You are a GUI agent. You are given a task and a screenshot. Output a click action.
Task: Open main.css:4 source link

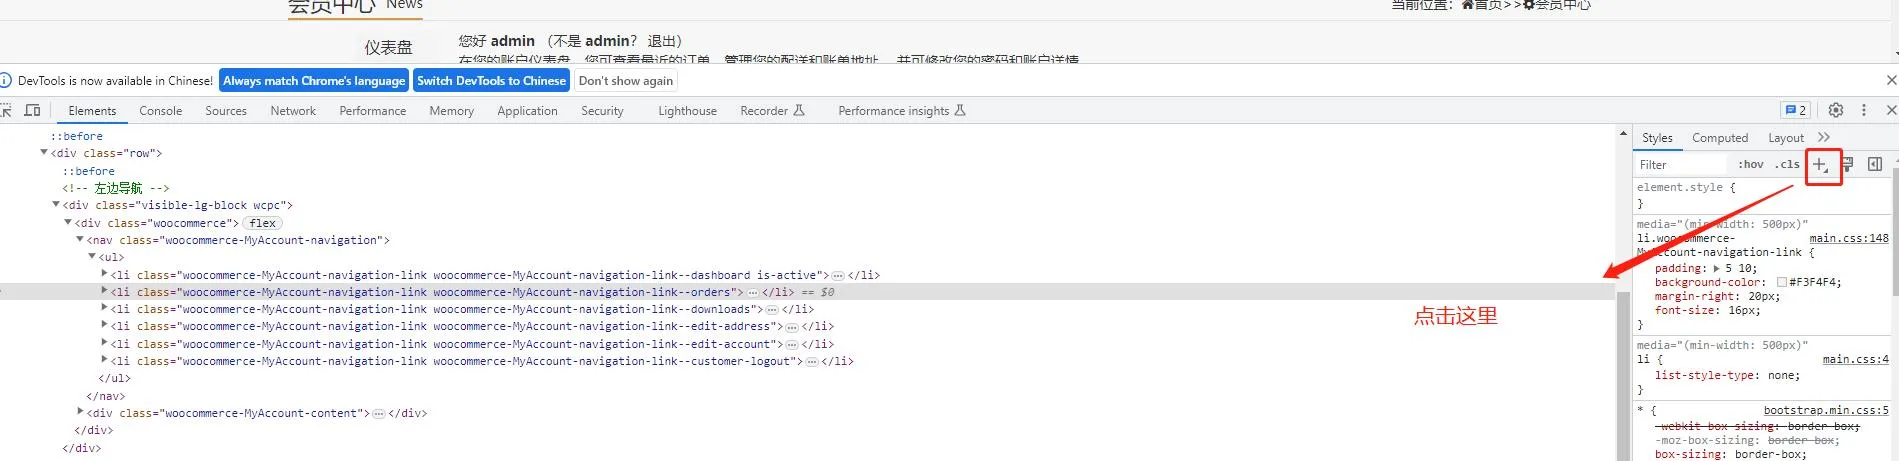[x=1856, y=359]
